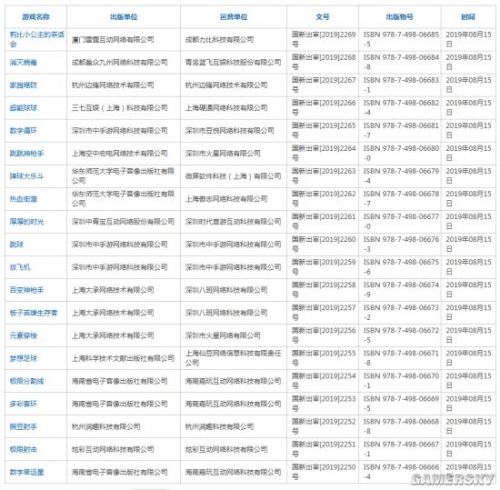Select date cell in 2259 row
This screenshot has width=500, height=490.
[468, 267]
